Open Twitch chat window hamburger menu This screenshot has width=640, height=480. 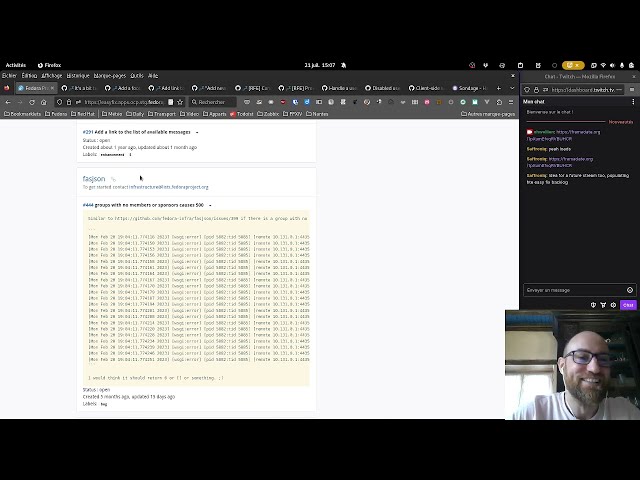point(632,90)
